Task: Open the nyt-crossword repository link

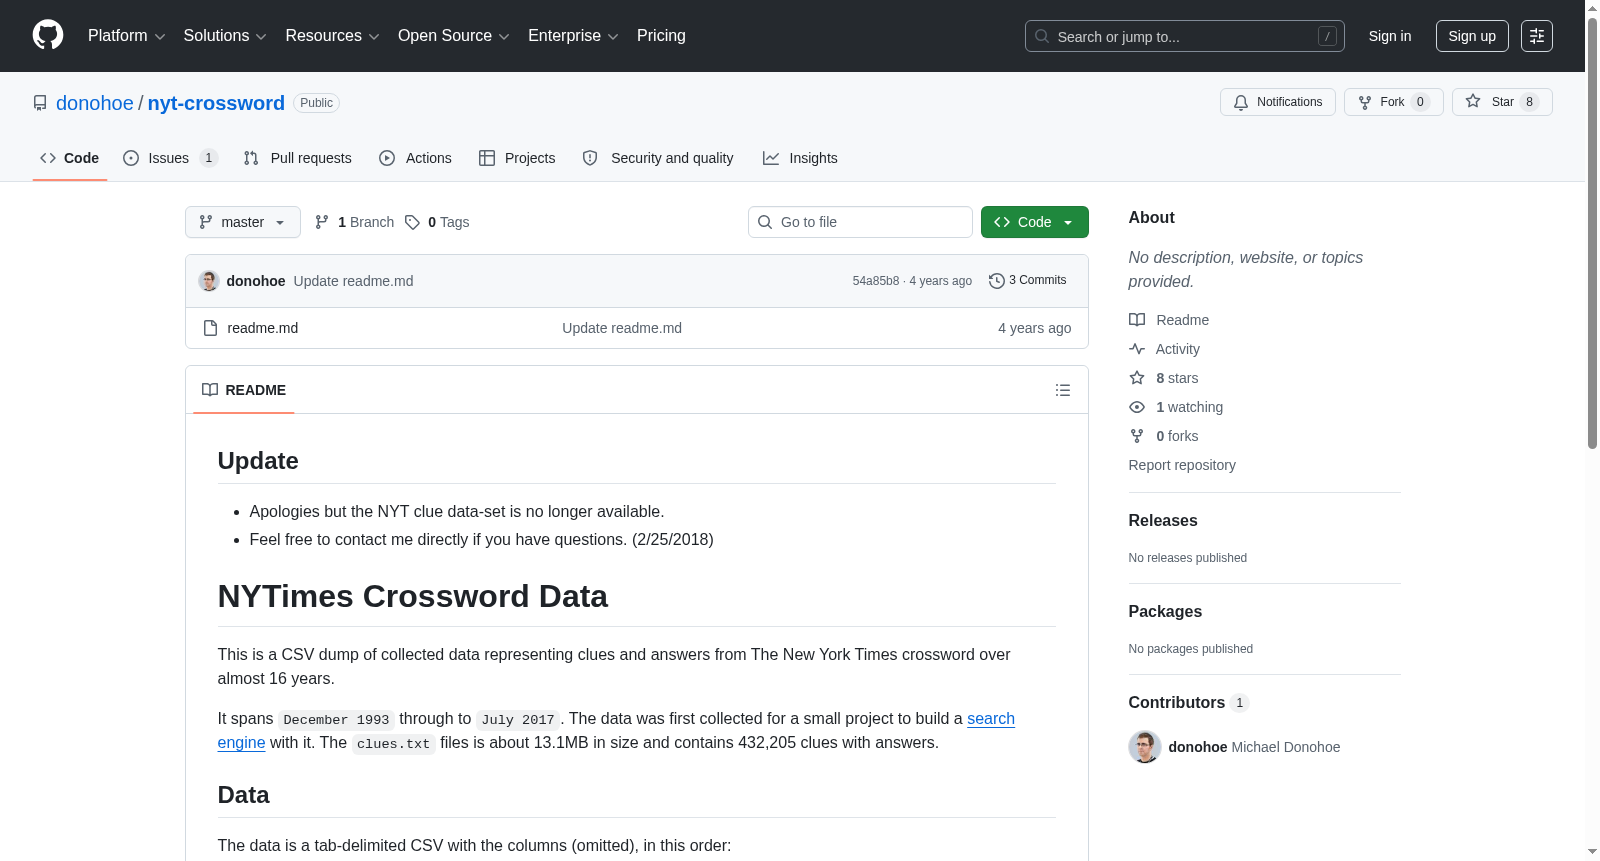Action: click(216, 103)
